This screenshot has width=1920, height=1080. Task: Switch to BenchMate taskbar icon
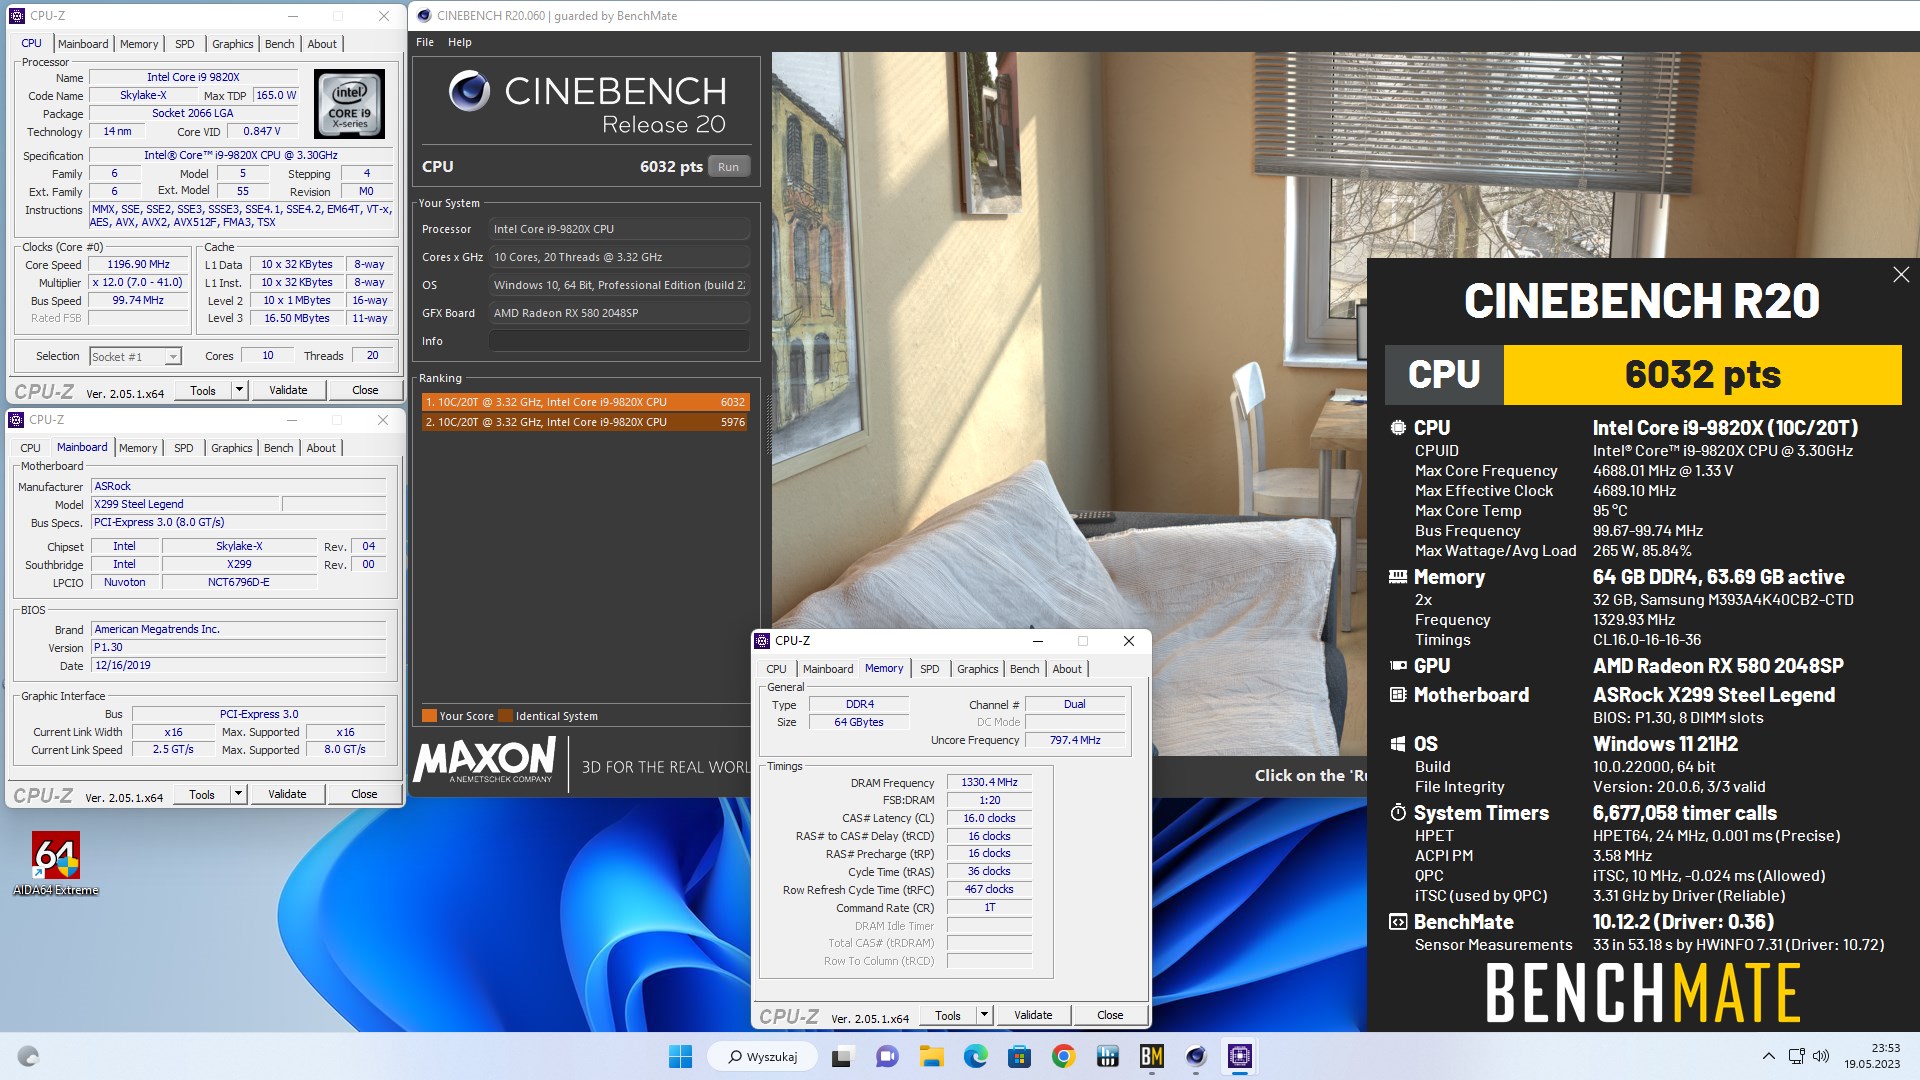[1151, 1056]
